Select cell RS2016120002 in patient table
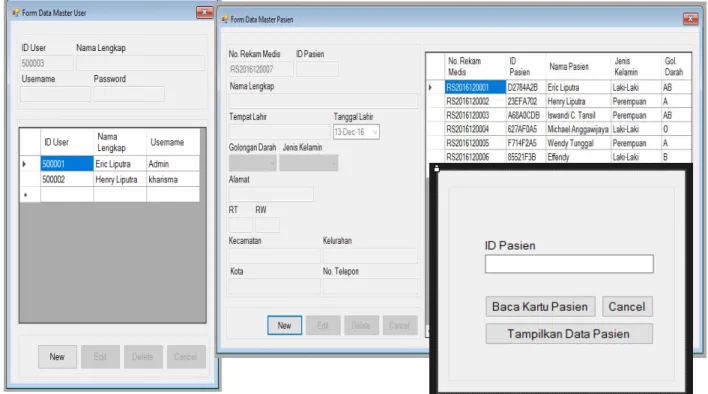 [x=475, y=101]
